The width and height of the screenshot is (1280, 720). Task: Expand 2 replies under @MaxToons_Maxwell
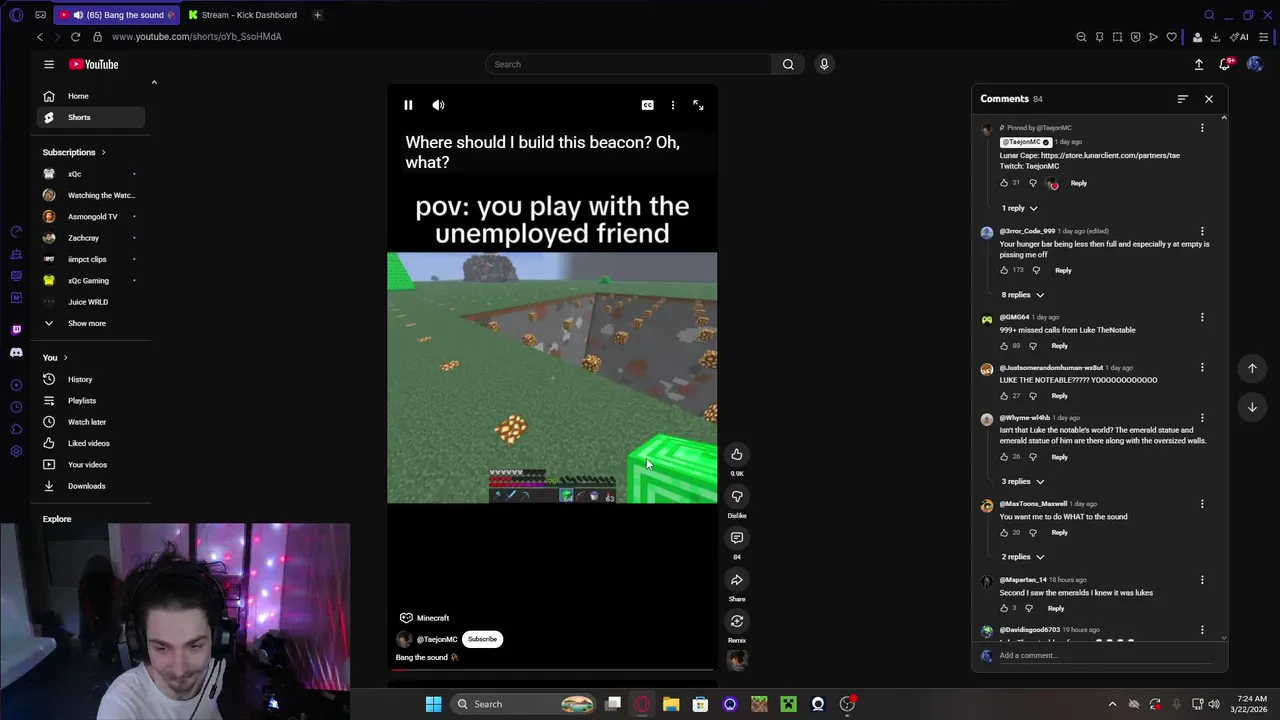click(x=1023, y=557)
